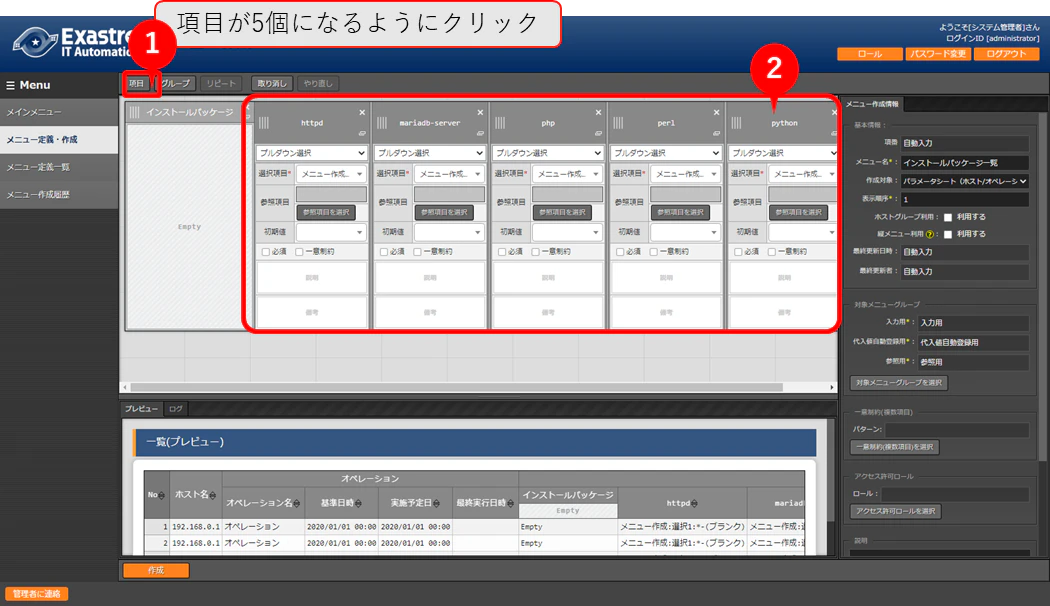Viewport: 1050px width, 606px height.
Task: Click the メニュー名 input field
Action: (x=964, y=163)
